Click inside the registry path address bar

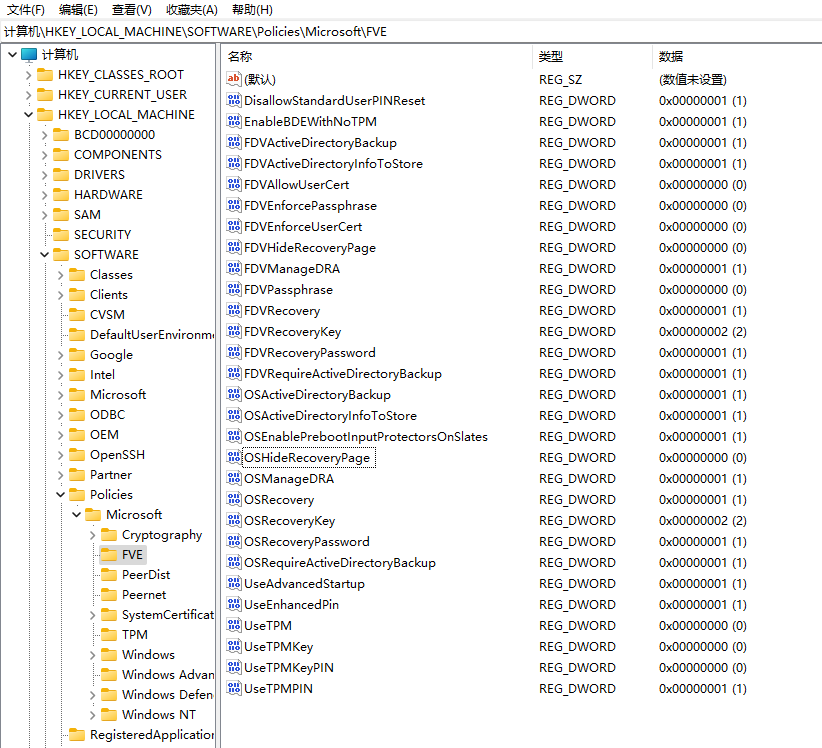coord(400,31)
